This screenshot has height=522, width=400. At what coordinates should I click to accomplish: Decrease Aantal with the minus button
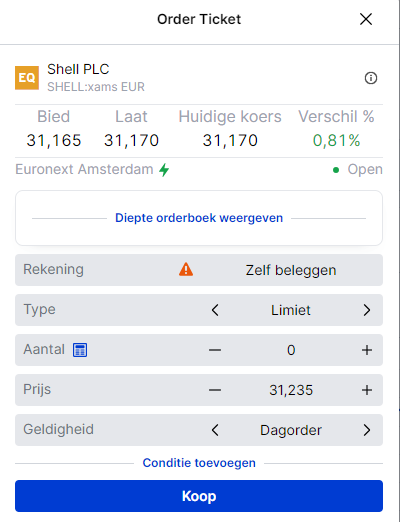click(215, 350)
